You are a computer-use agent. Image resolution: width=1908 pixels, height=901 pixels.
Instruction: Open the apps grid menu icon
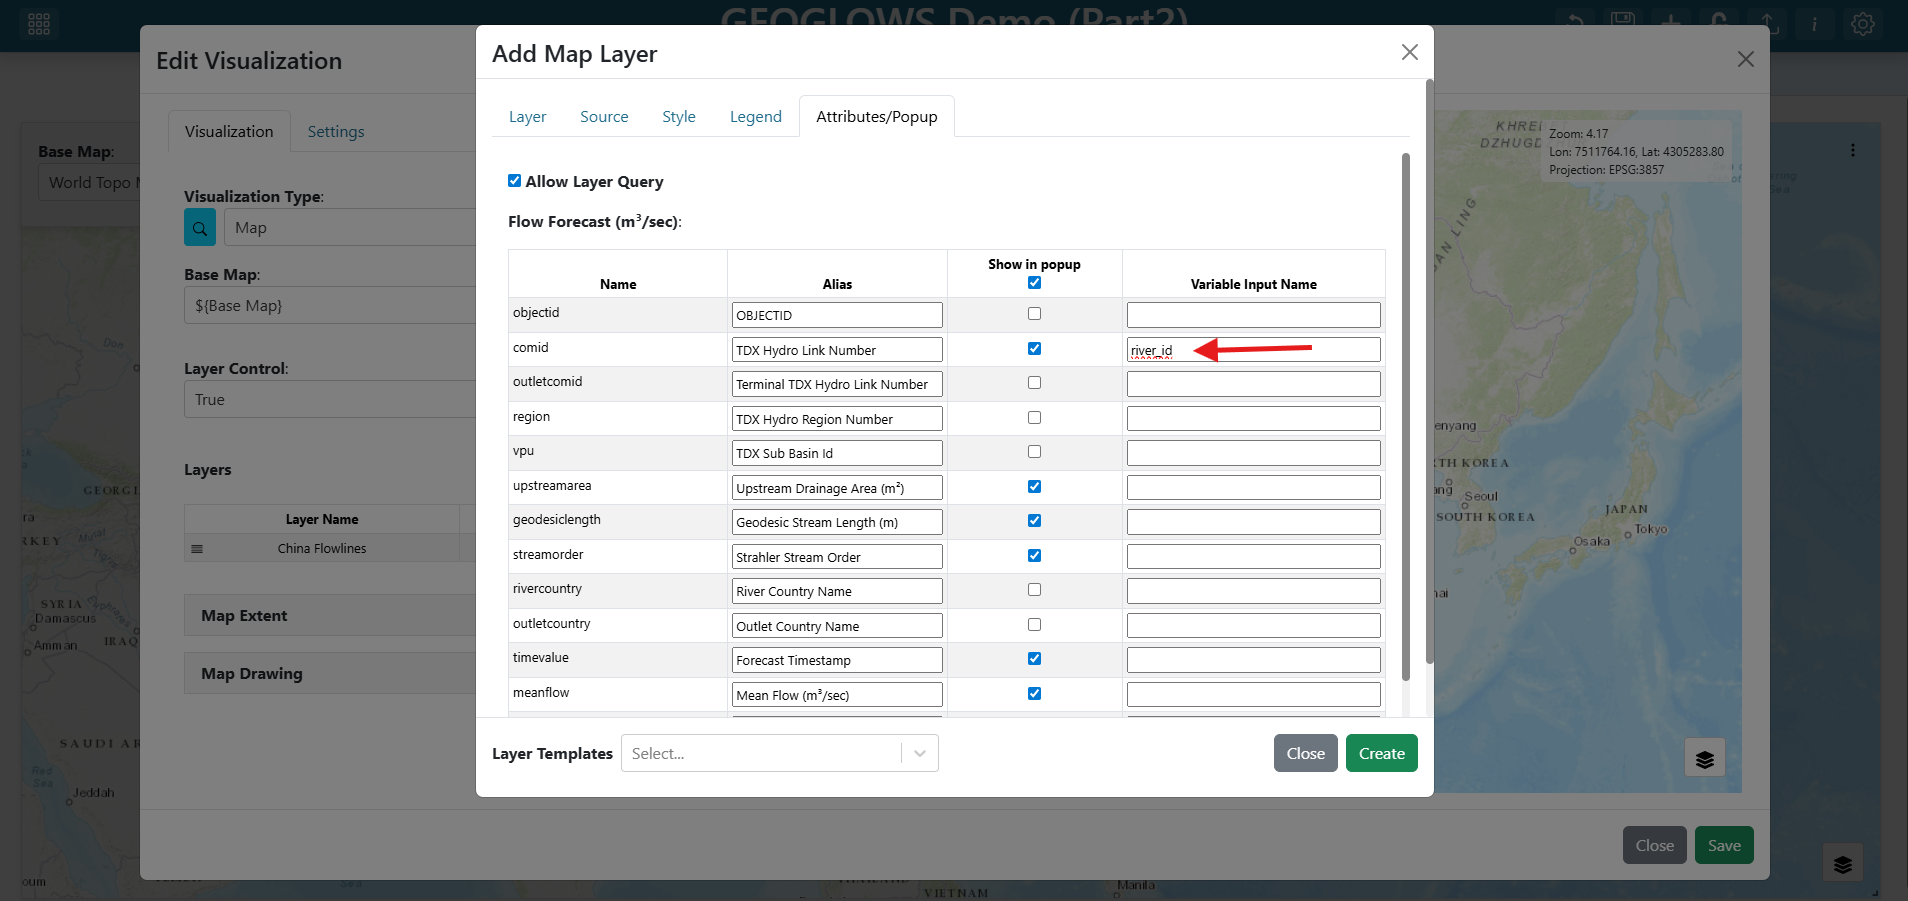tap(39, 24)
